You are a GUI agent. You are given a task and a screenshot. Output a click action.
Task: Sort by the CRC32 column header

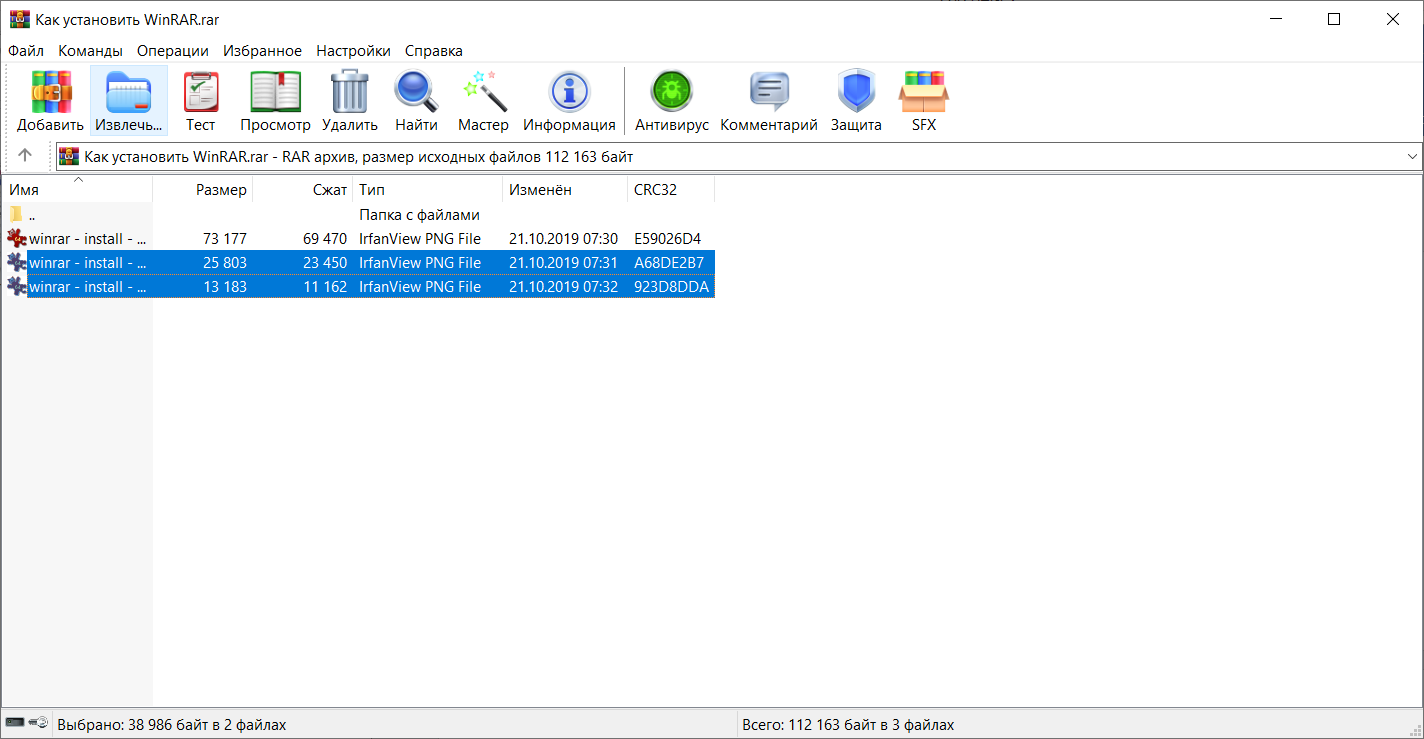click(671, 189)
